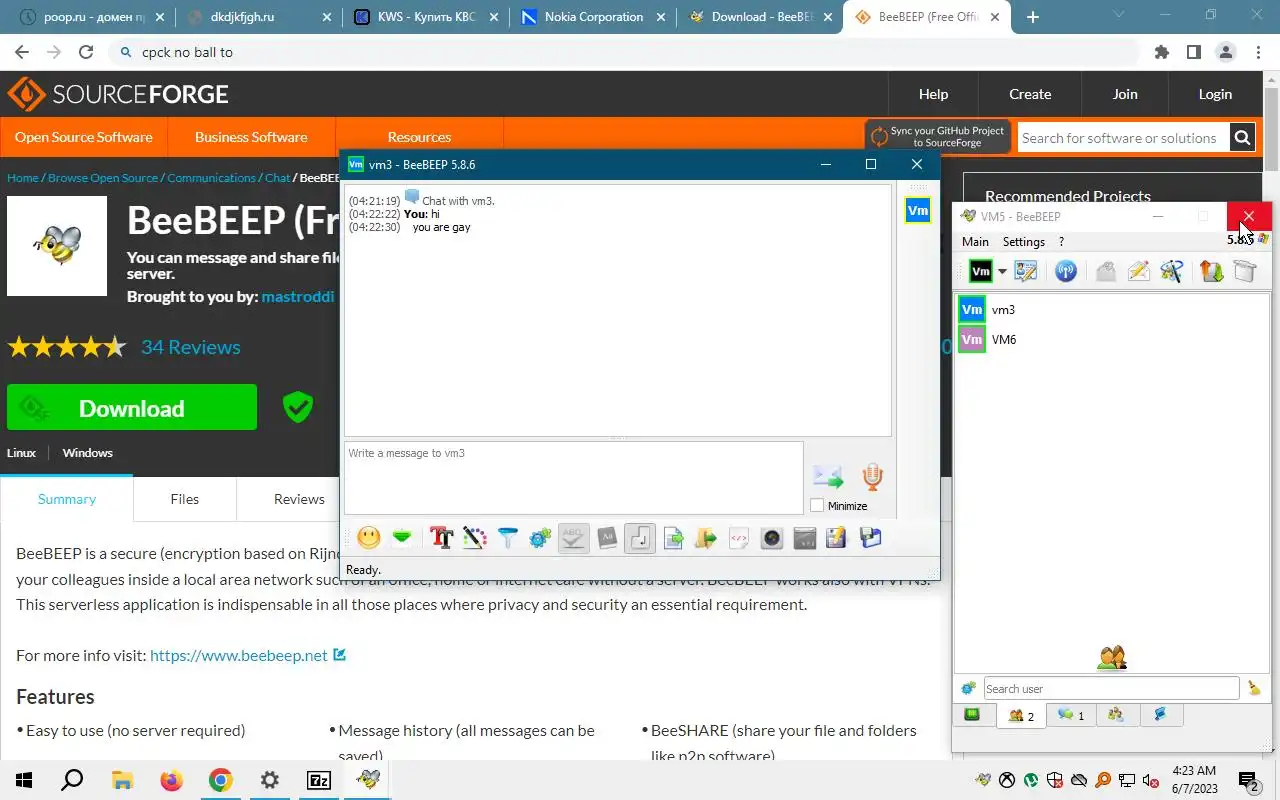Switch to the chats tab showing 1

coord(1071,715)
